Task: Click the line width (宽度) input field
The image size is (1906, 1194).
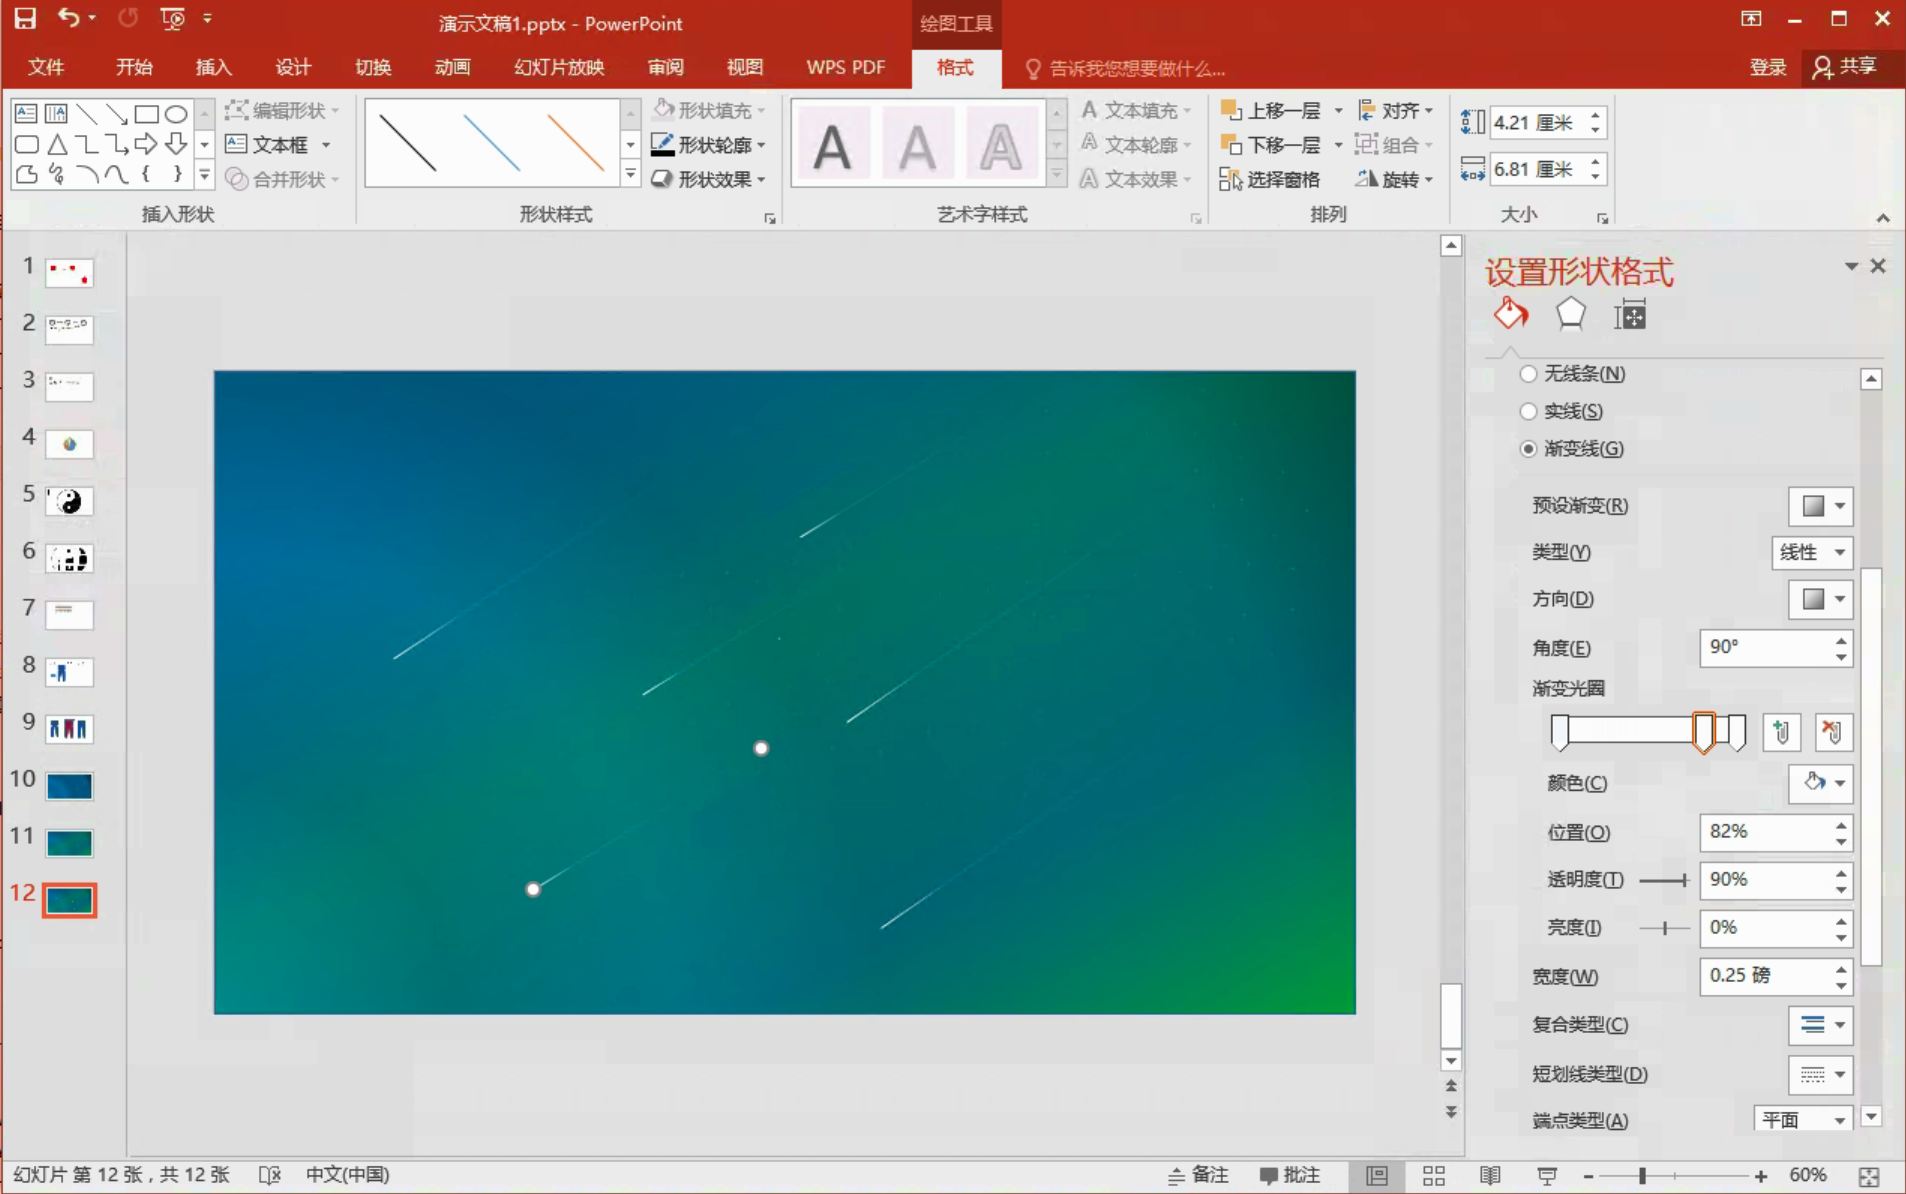Action: click(1766, 976)
